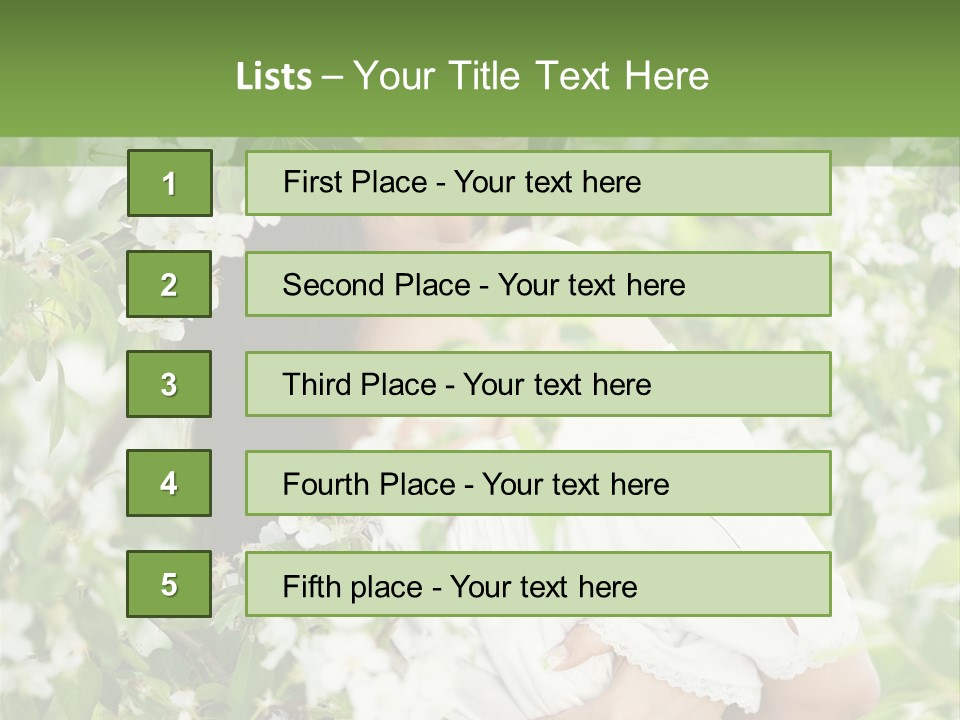
Task: Select the Third Place text bar
Action: [538, 384]
